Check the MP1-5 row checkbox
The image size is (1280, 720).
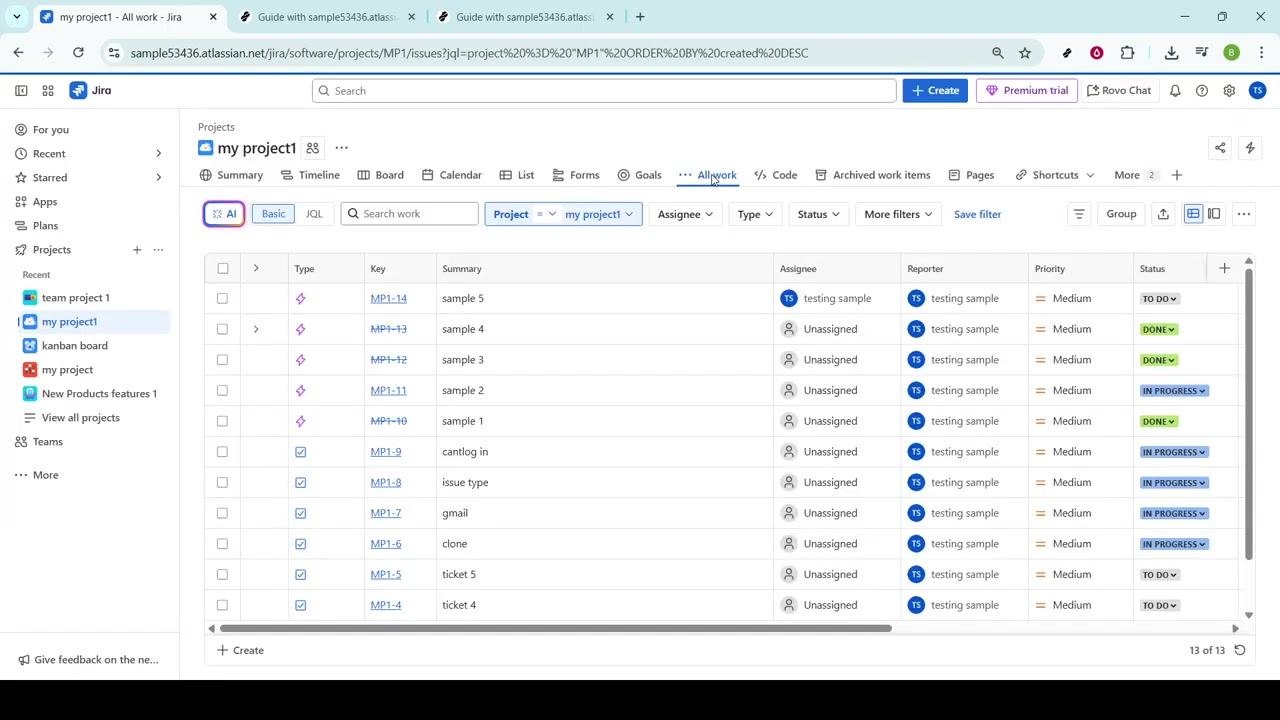coord(222,574)
